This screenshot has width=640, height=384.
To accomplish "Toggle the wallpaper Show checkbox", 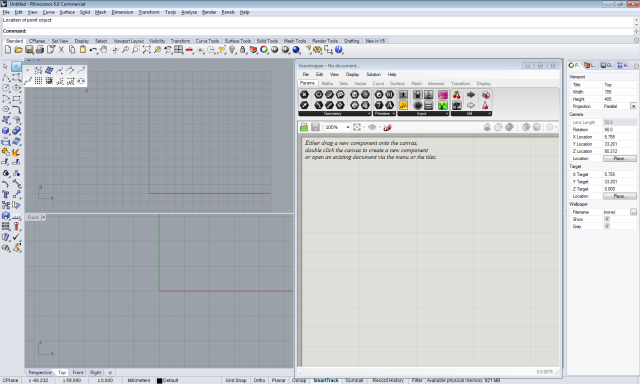I will pos(607,219).
